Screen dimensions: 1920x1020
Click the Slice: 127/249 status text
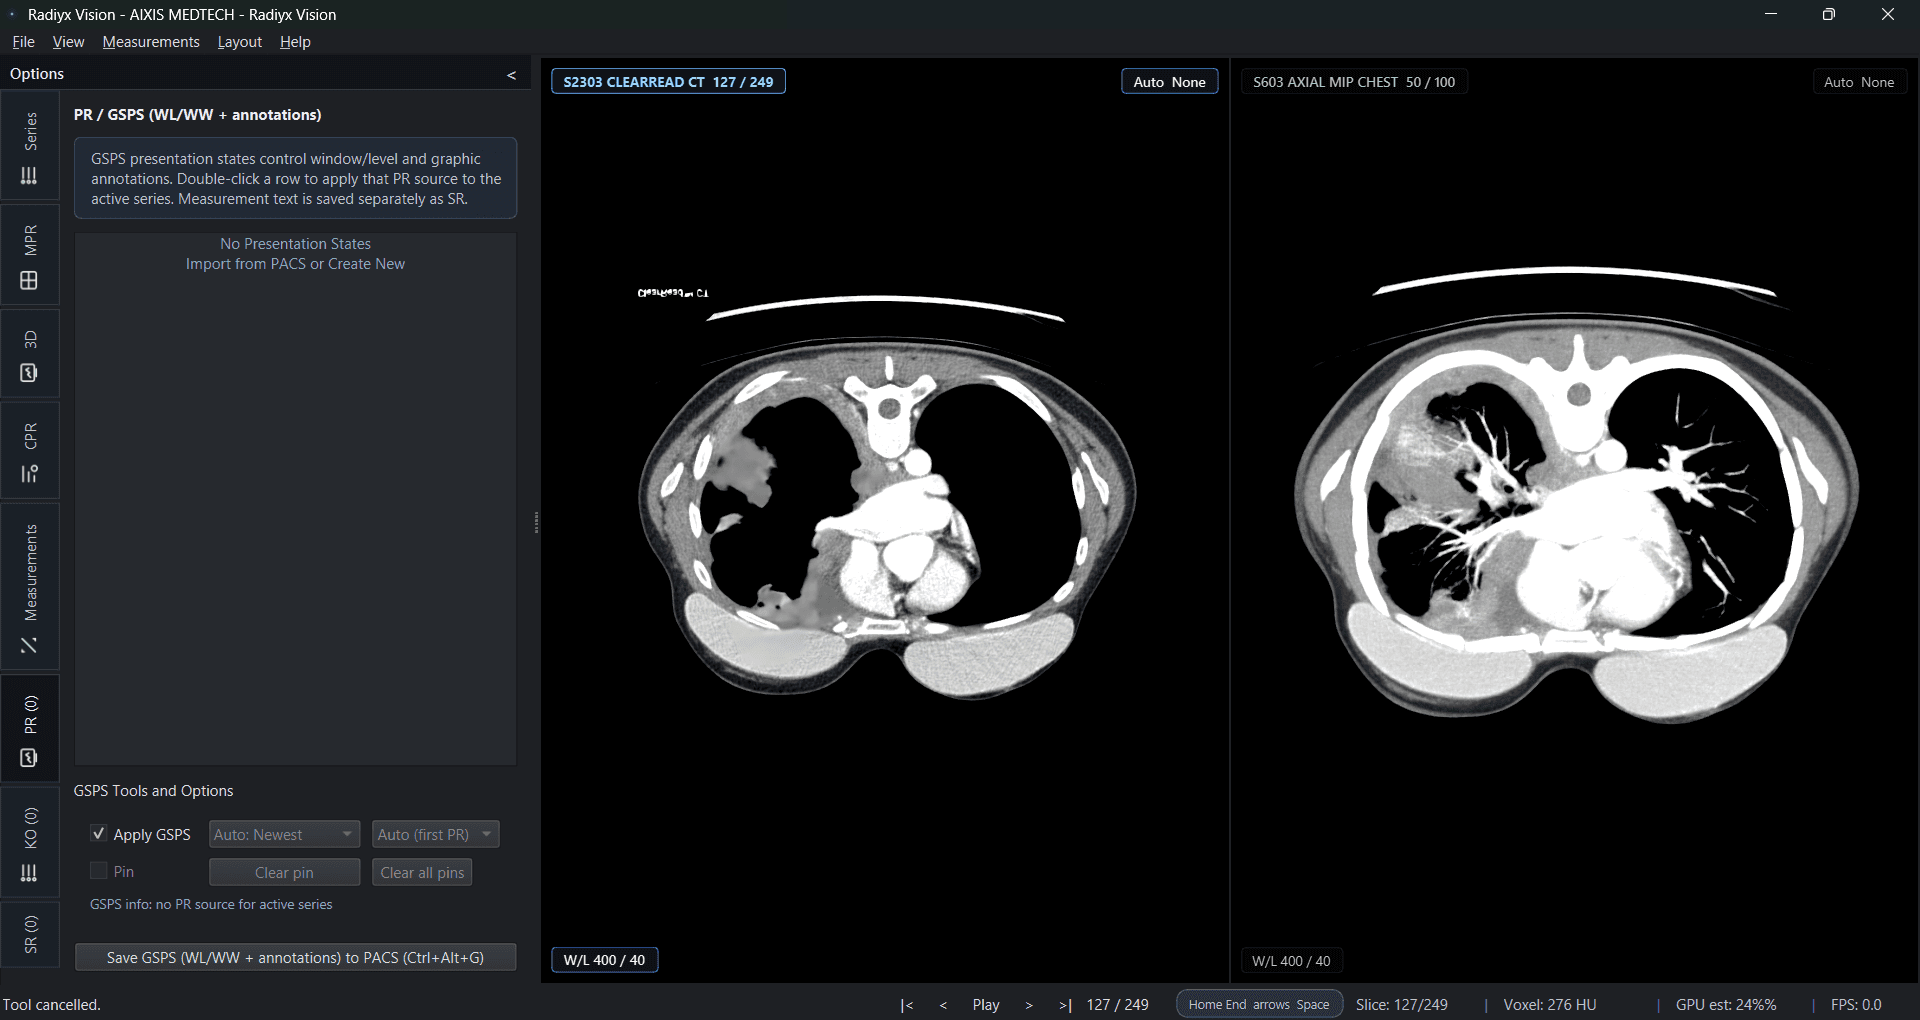point(1401,1005)
